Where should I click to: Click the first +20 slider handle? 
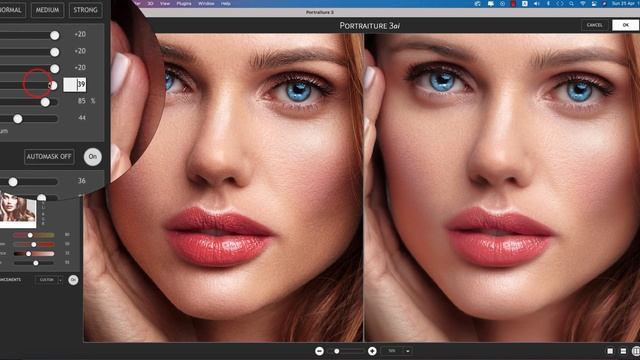(54, 36)
